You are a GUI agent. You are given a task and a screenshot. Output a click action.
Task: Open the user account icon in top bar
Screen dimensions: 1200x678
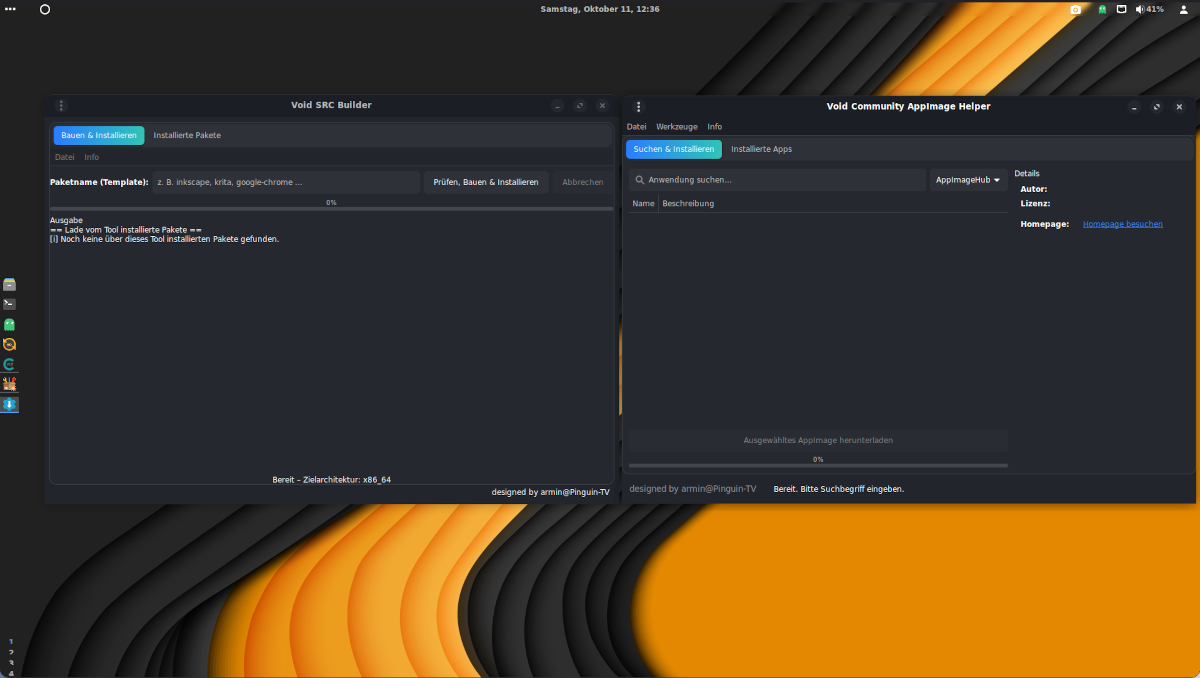click(1184, 9)
